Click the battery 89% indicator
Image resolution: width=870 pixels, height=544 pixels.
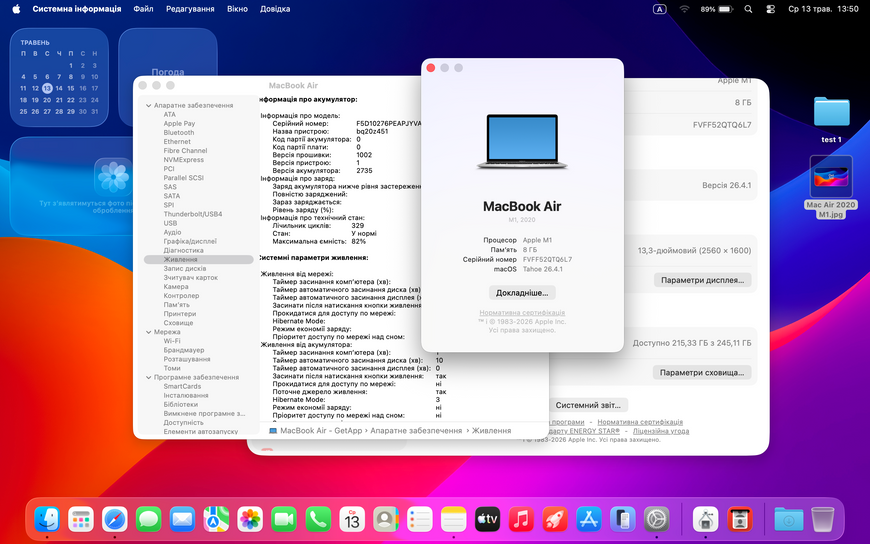717,9
